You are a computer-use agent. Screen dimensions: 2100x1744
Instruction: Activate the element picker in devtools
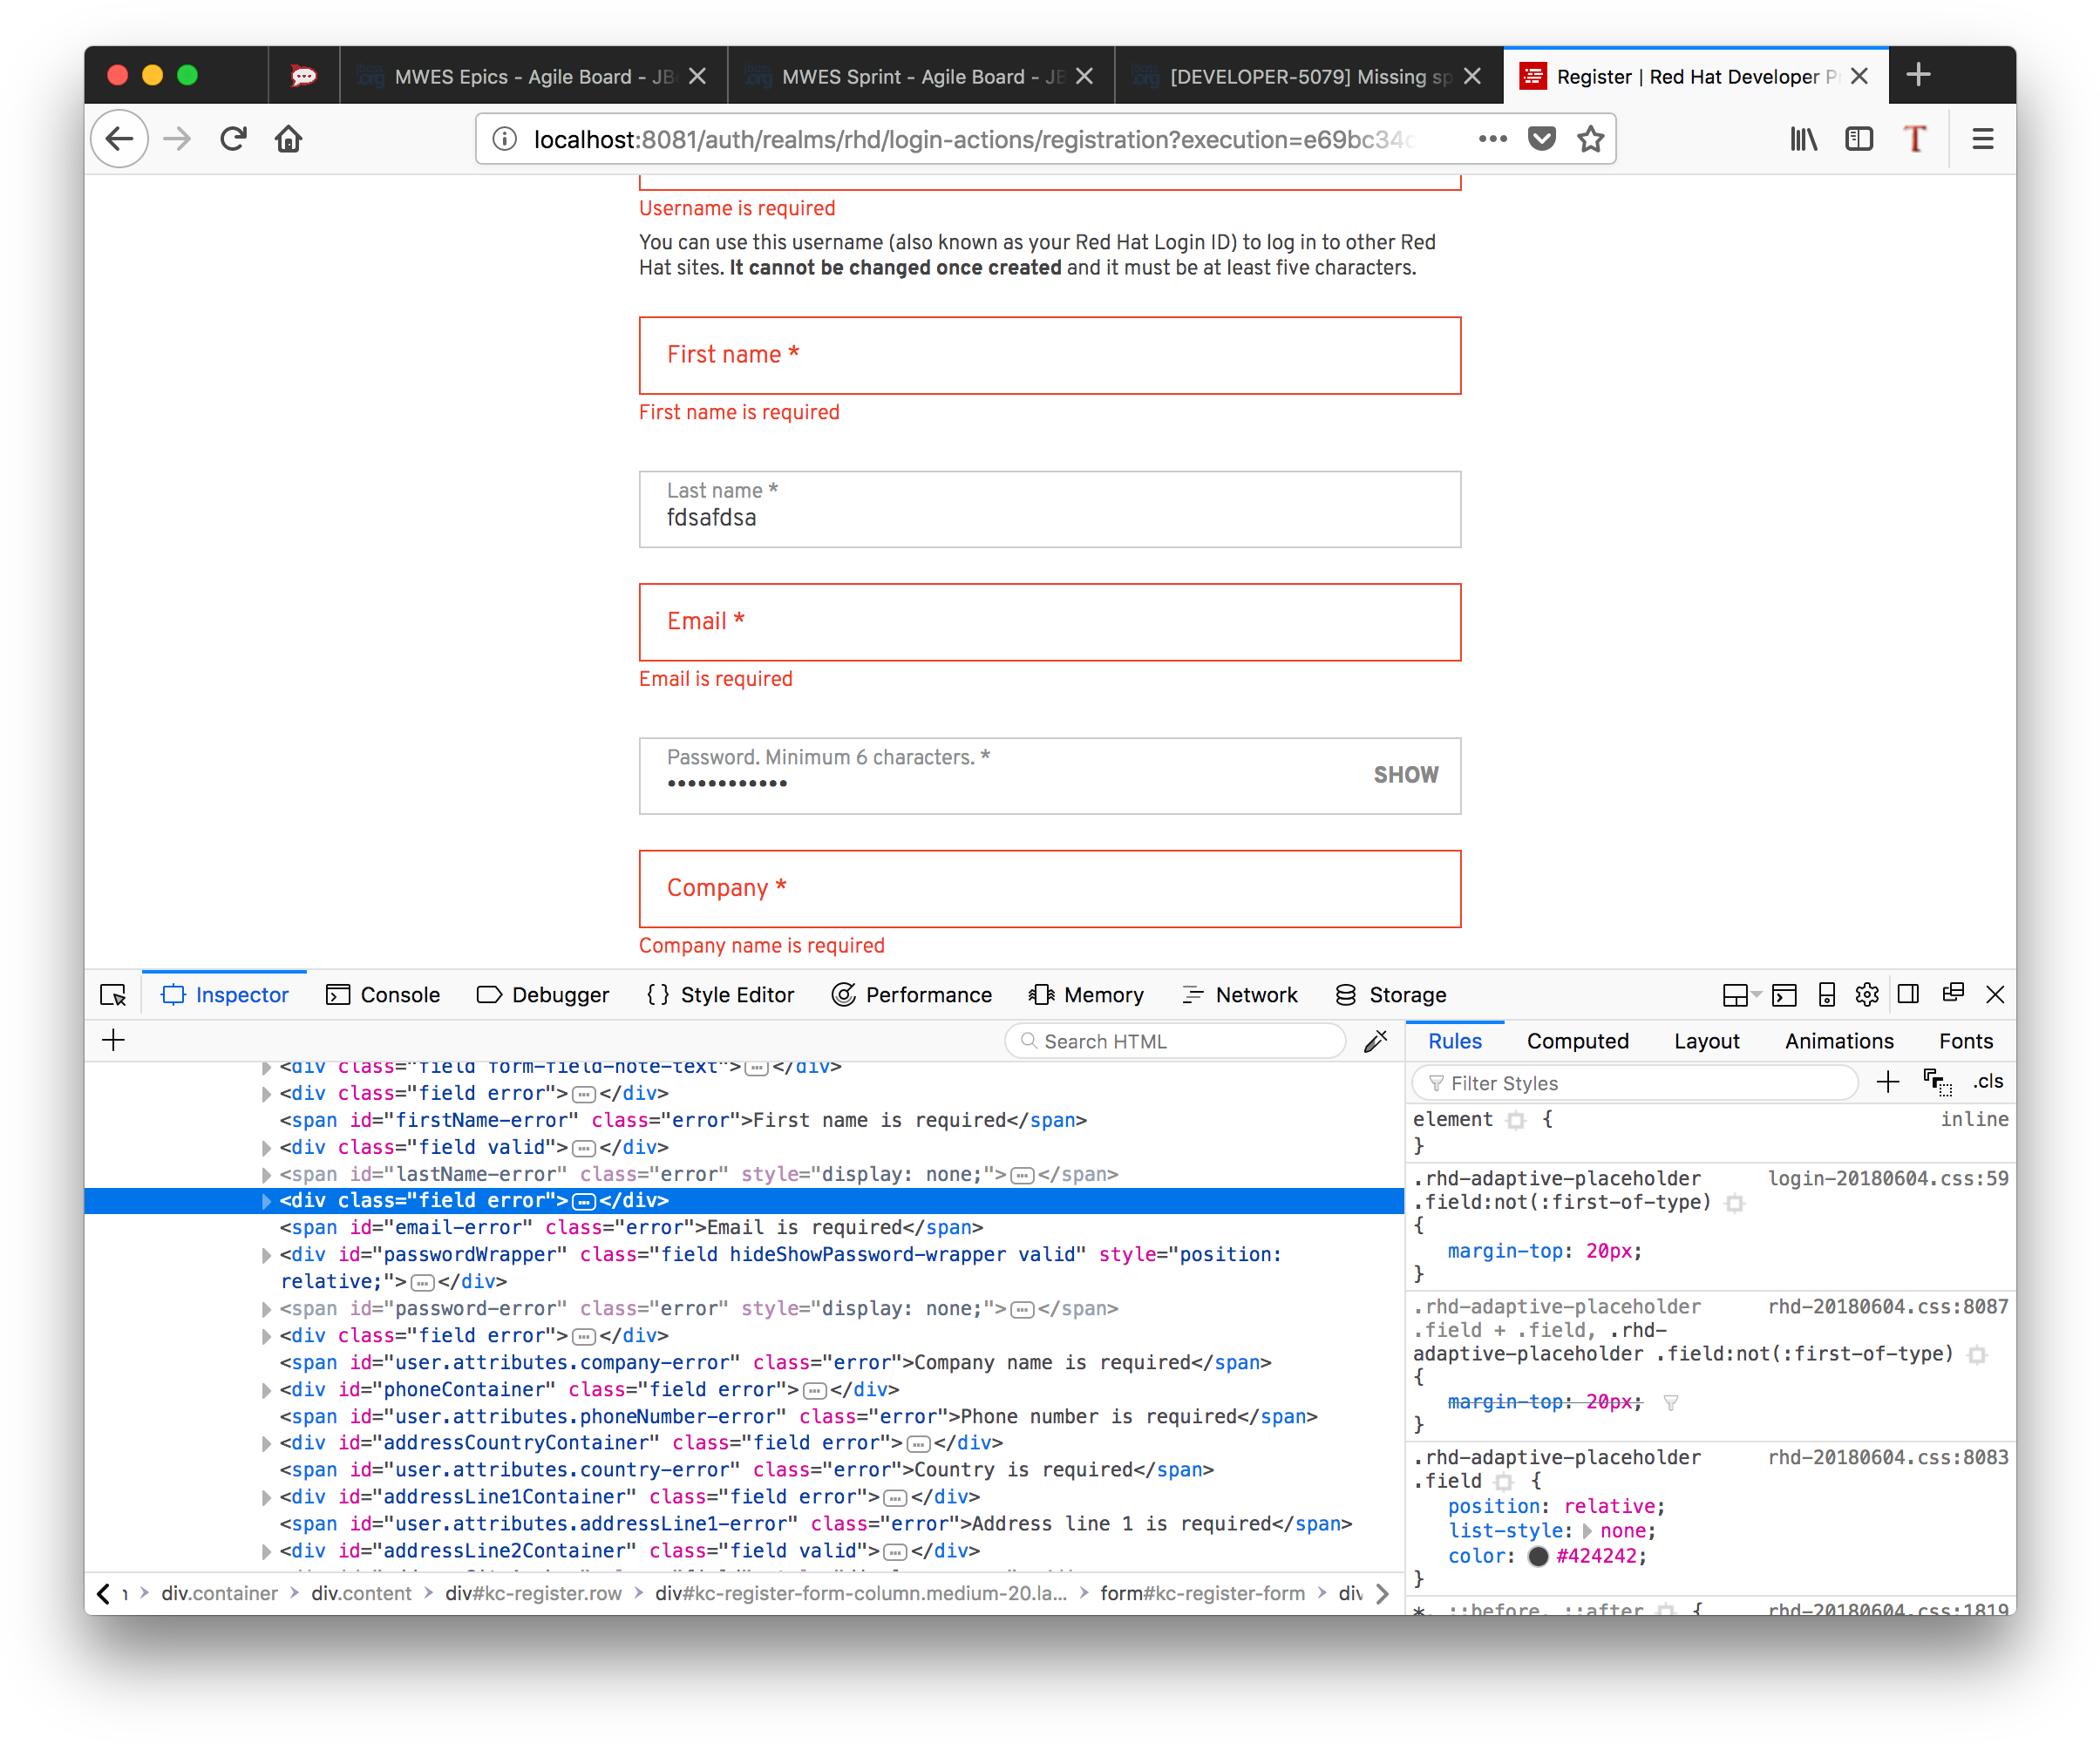113,995
